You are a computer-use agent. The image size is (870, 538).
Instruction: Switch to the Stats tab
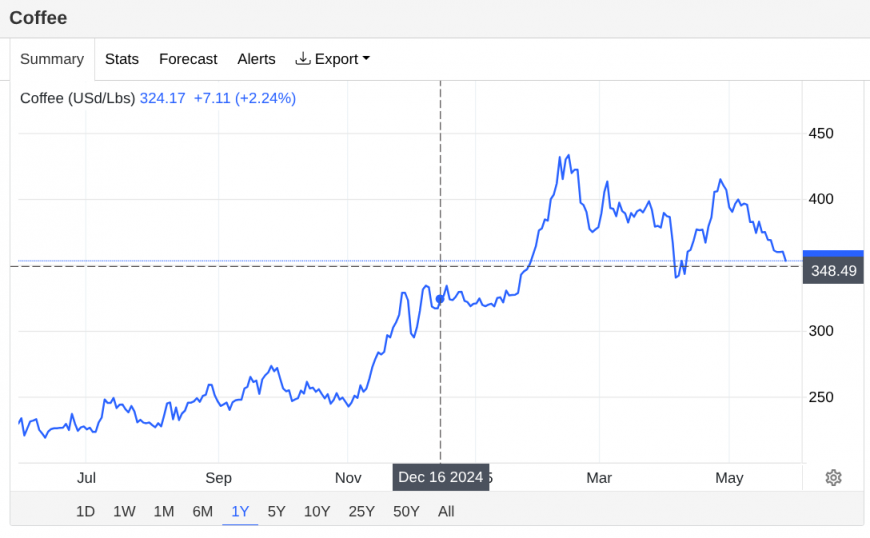tap(122, 59)
